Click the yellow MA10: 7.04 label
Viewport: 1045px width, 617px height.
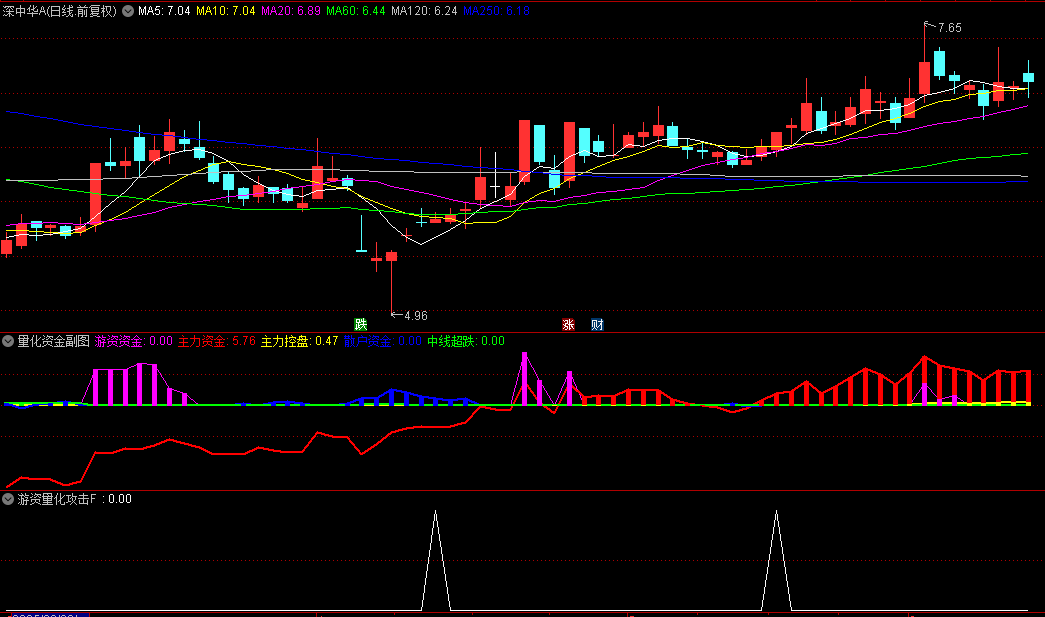225,11
